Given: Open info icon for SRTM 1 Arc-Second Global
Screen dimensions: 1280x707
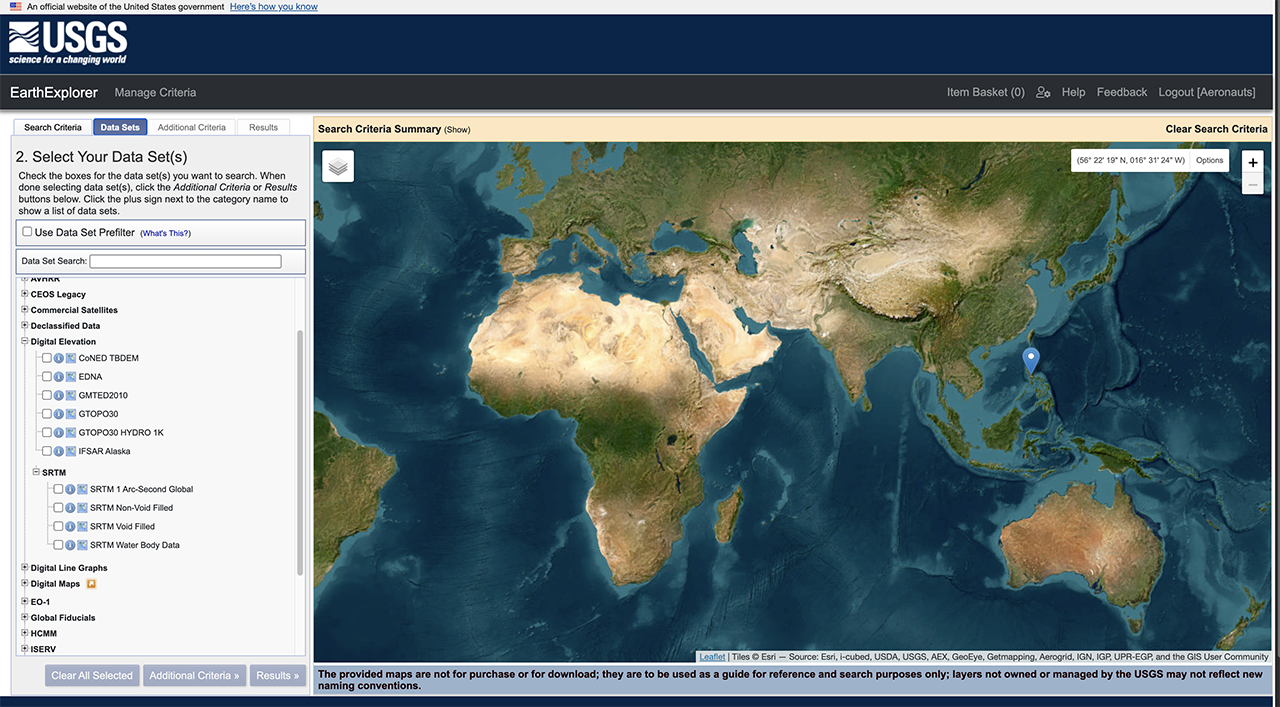Looking at the screenshot, I should coord(70,490).
